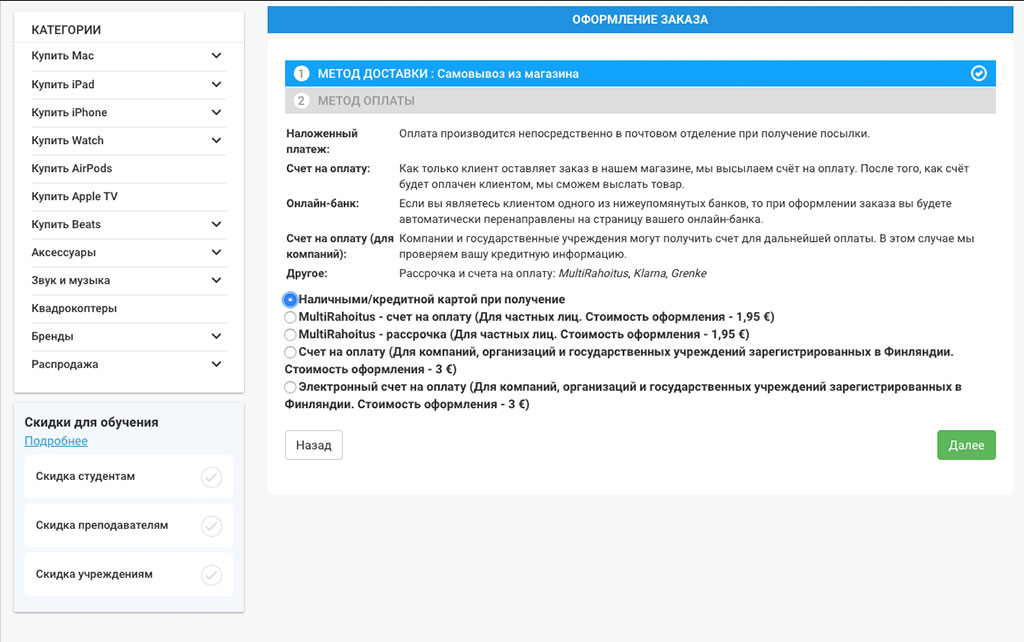Expand the Купить Mac category chevron
This screenshot has width=1024, height=642.
tap(216, 56)
